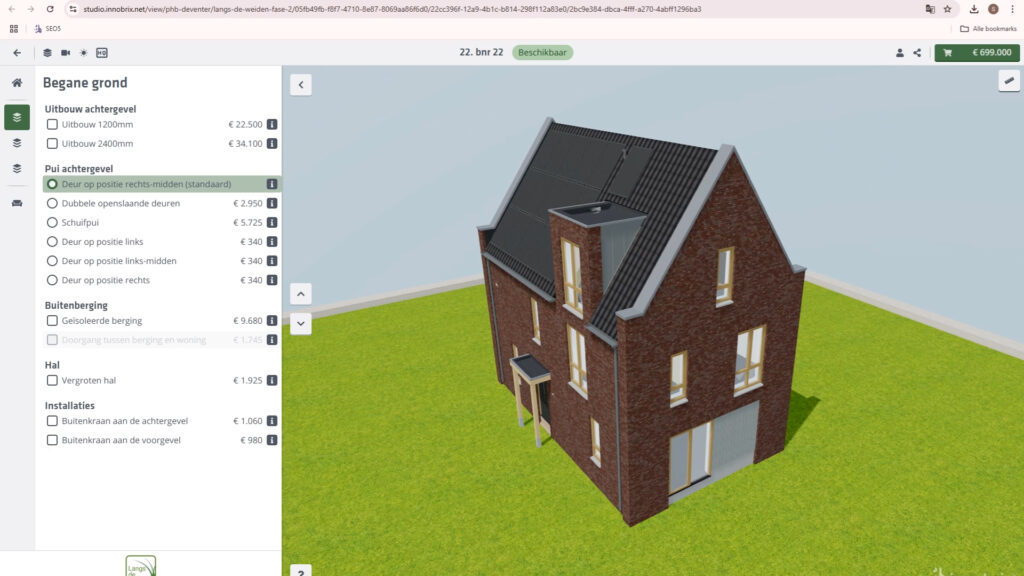This screenshot has height=576, width=1024.
Task: Click info icon next to Schuifpui
Action: click(271, 223)
